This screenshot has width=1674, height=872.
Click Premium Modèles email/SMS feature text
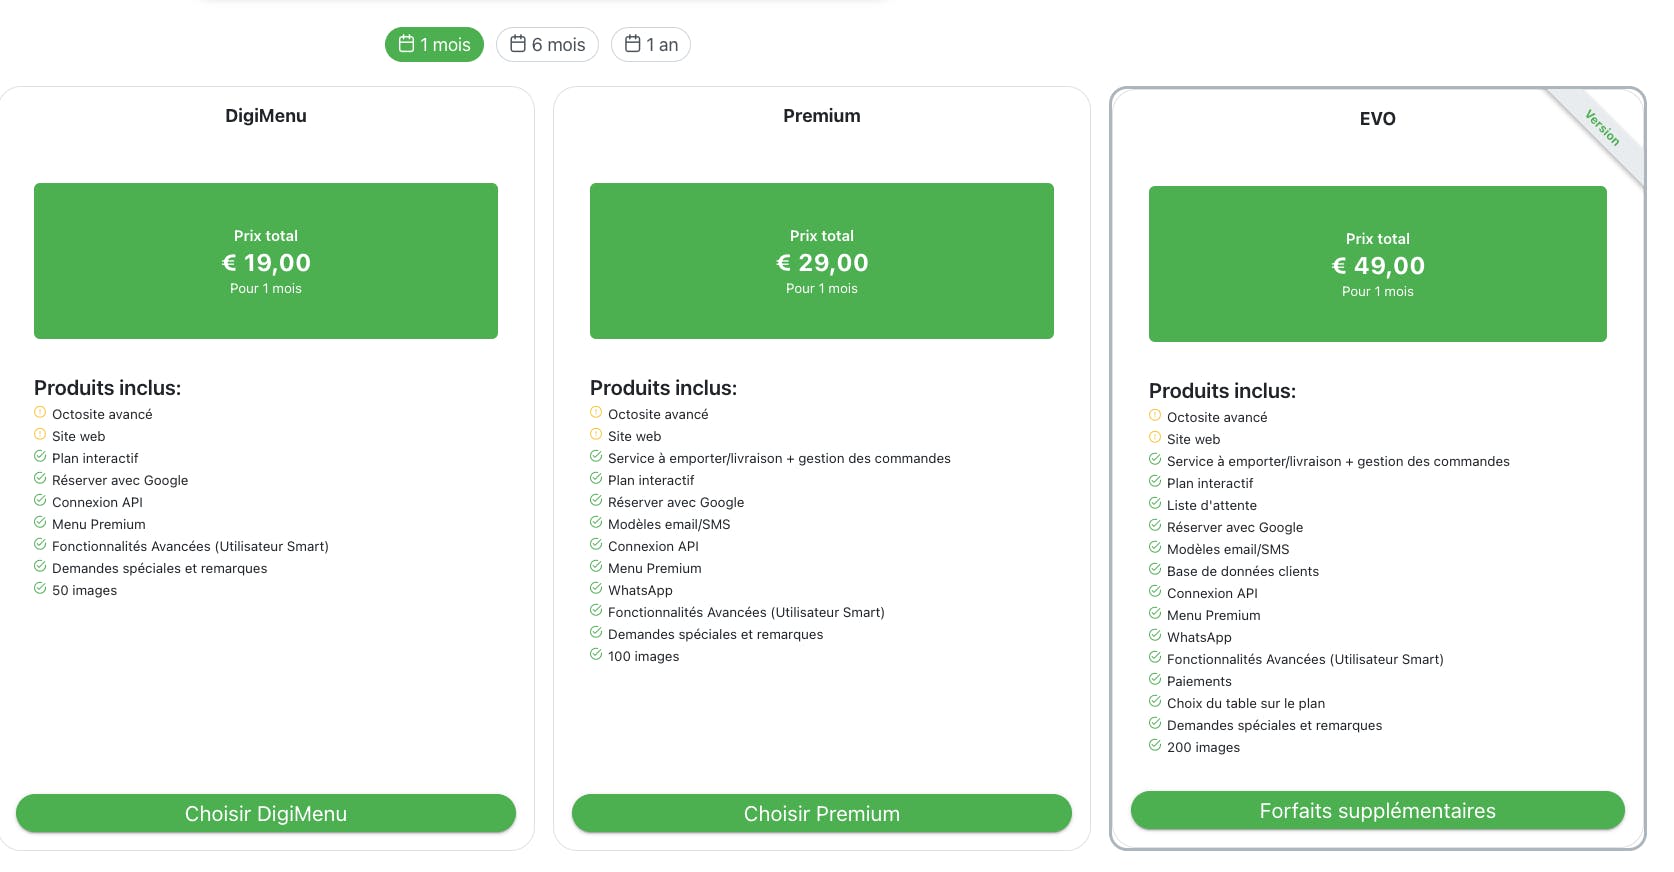pos(669,525)
